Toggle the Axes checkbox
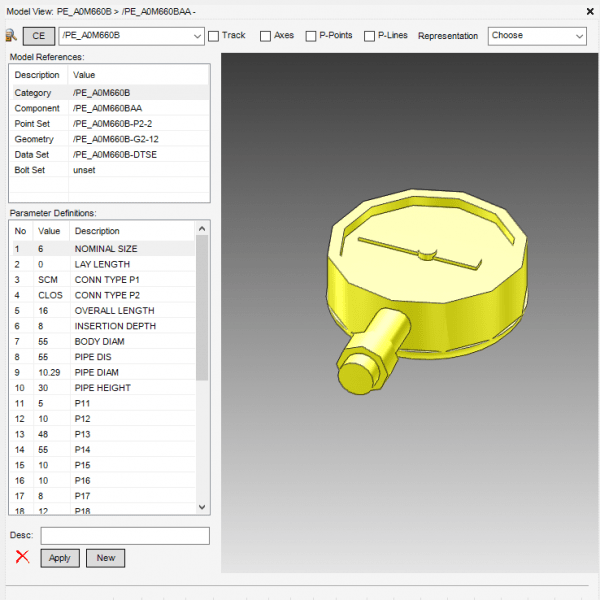600x600 pixels. (266, 36)
